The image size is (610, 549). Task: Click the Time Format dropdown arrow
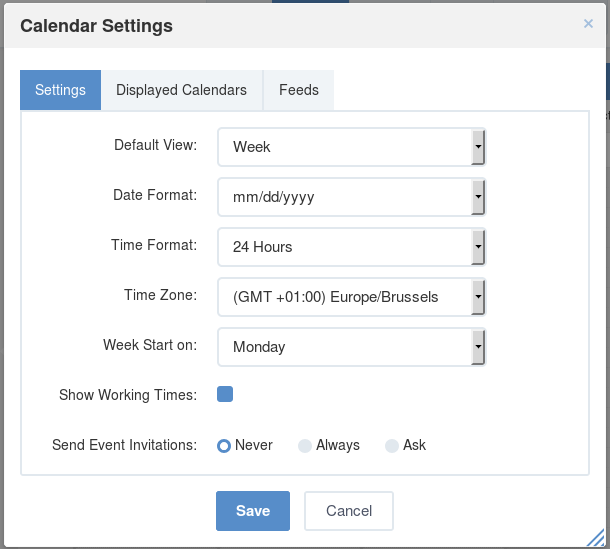click(478, 247)
